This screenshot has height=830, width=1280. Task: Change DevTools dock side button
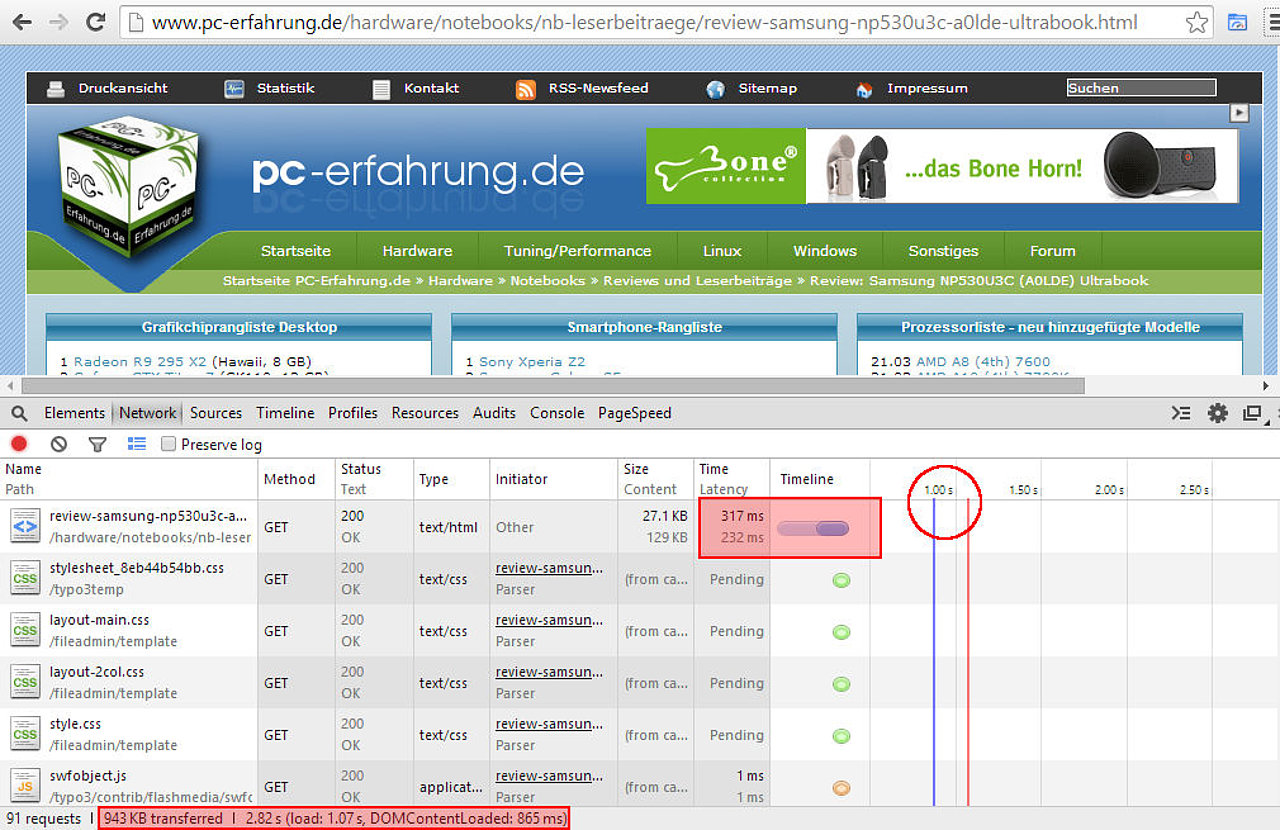(x=1252, y=413)
